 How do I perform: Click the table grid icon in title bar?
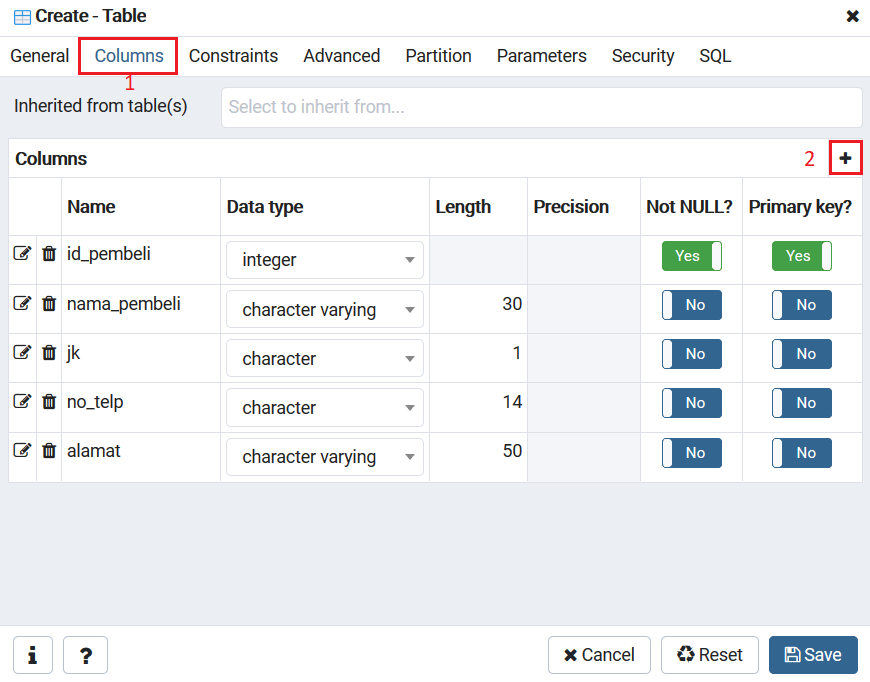tap(16, 16)
